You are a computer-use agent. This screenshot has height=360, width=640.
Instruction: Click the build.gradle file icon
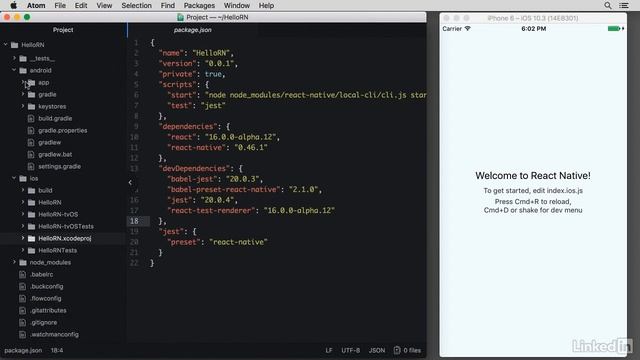coord(31,118)
